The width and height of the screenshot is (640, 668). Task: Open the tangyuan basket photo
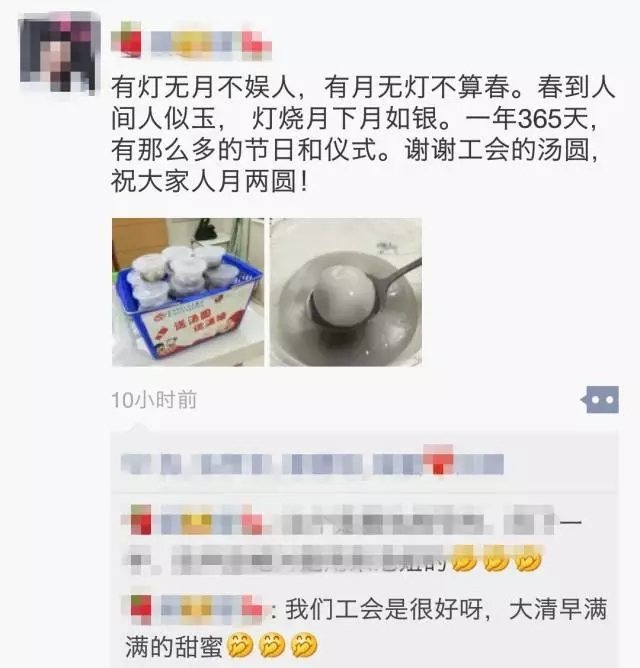(x=188, y=292)
